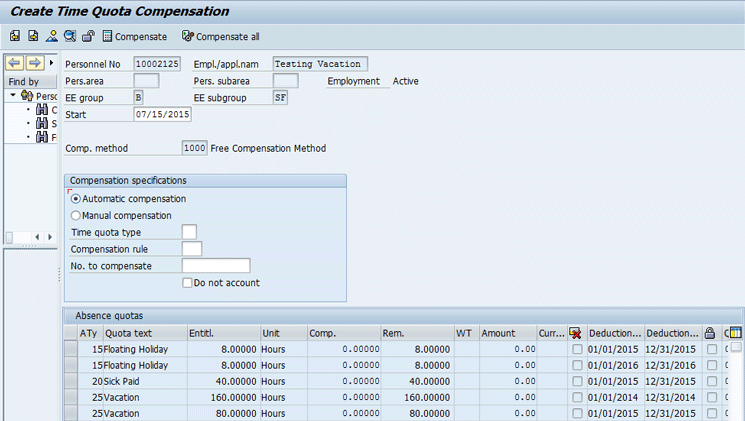Select the Person tree node icon

coord(27,96)
